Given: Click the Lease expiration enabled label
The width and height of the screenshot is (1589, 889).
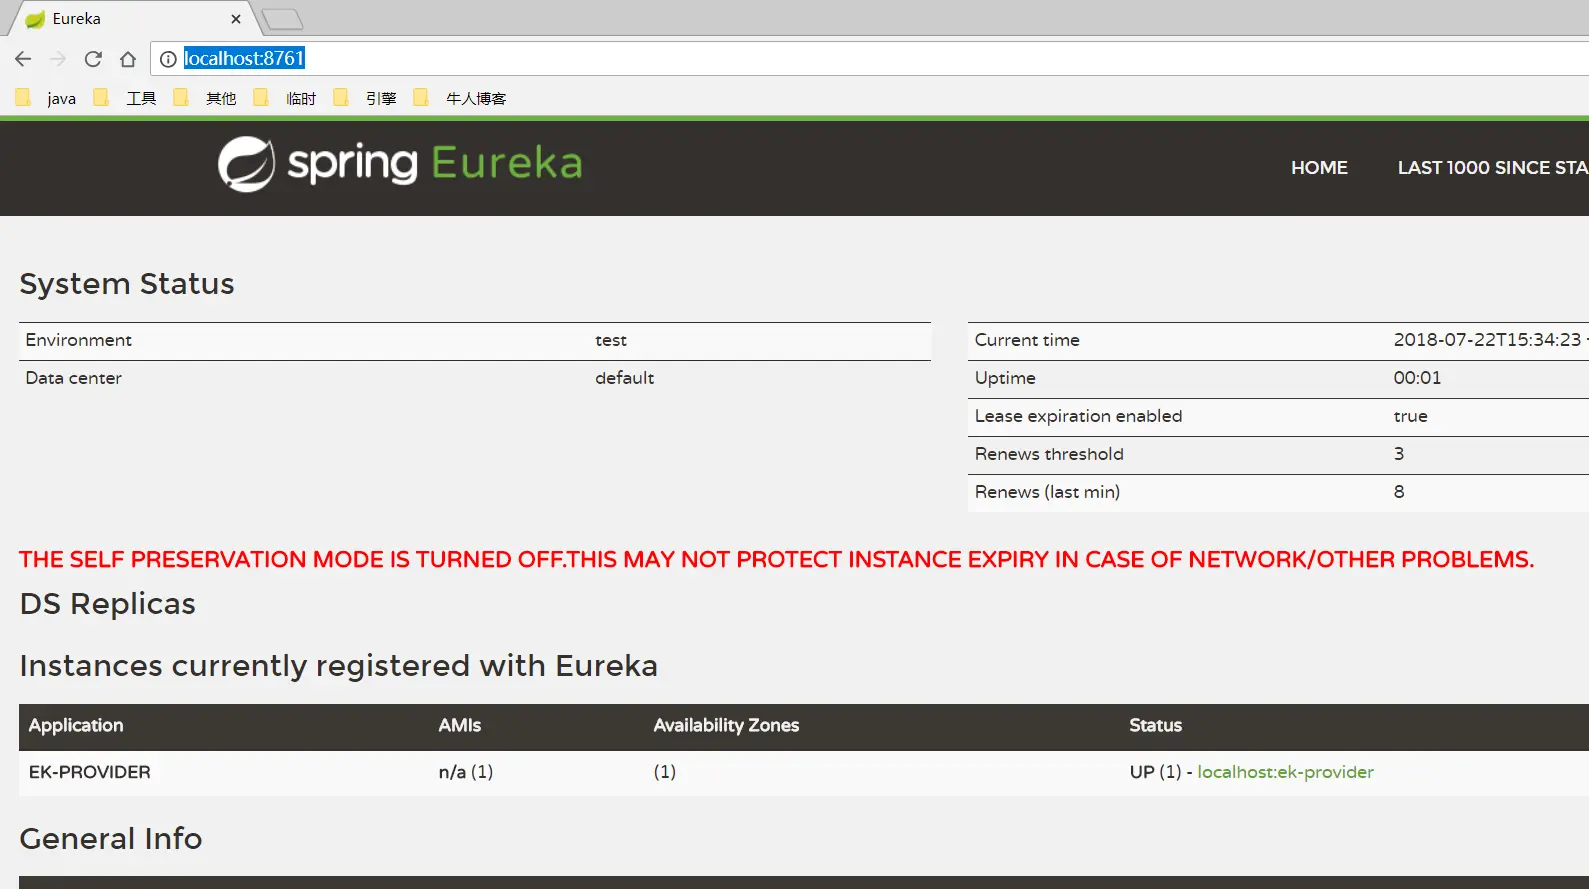Looking at the screenshot, I should [x=1078, y=416].
